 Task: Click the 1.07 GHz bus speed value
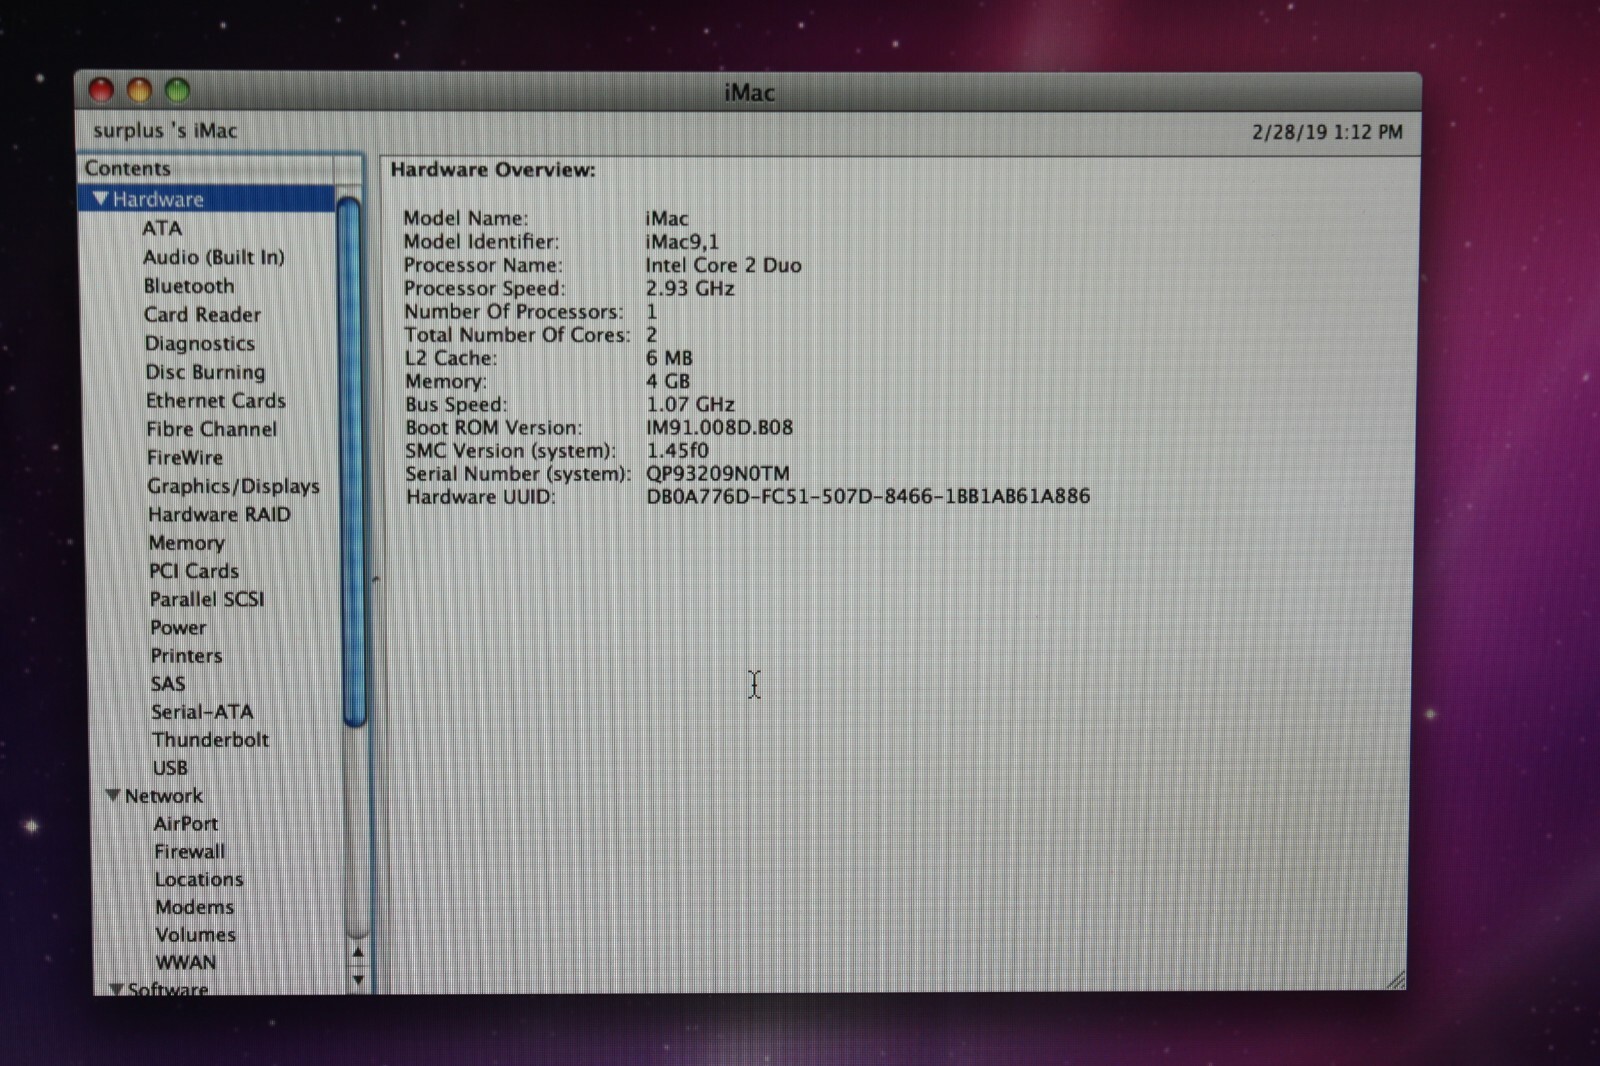690,404
